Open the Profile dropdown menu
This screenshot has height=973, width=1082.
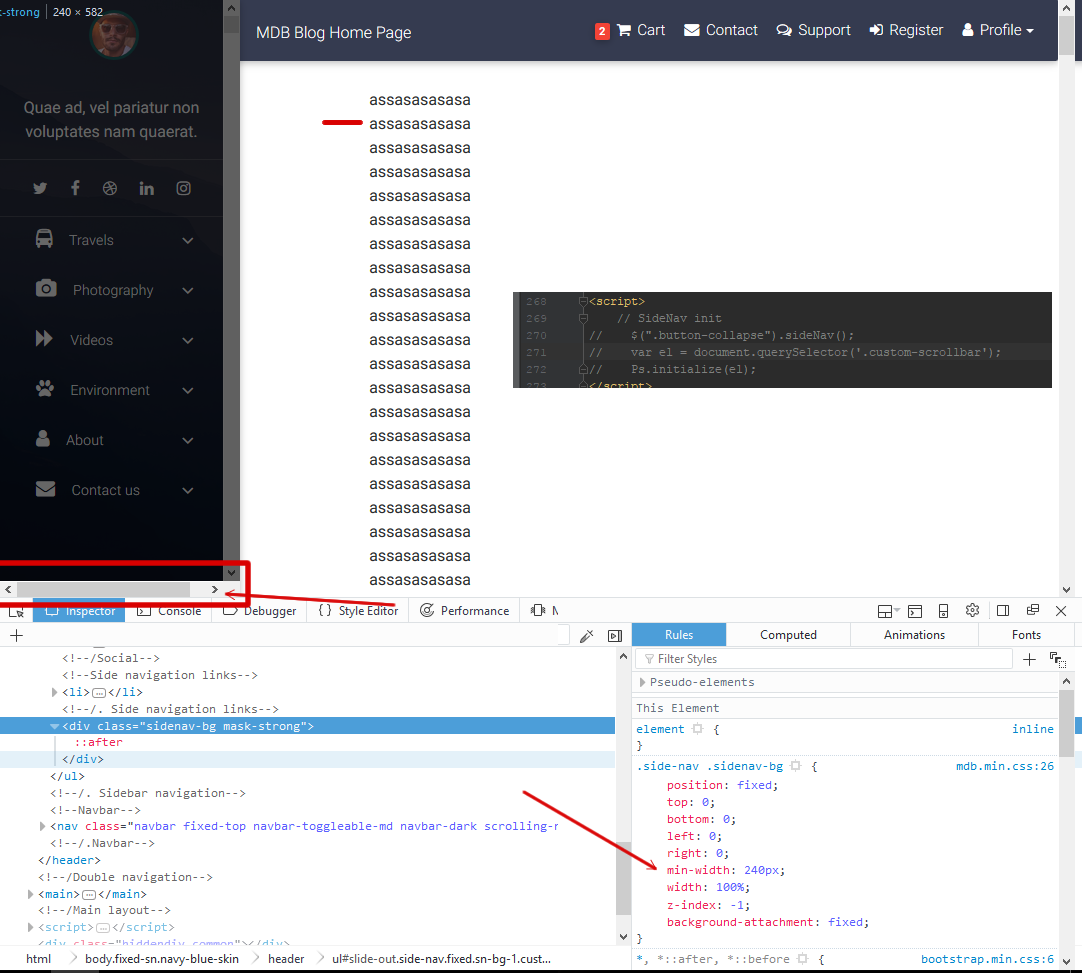(x=998, y=30)
